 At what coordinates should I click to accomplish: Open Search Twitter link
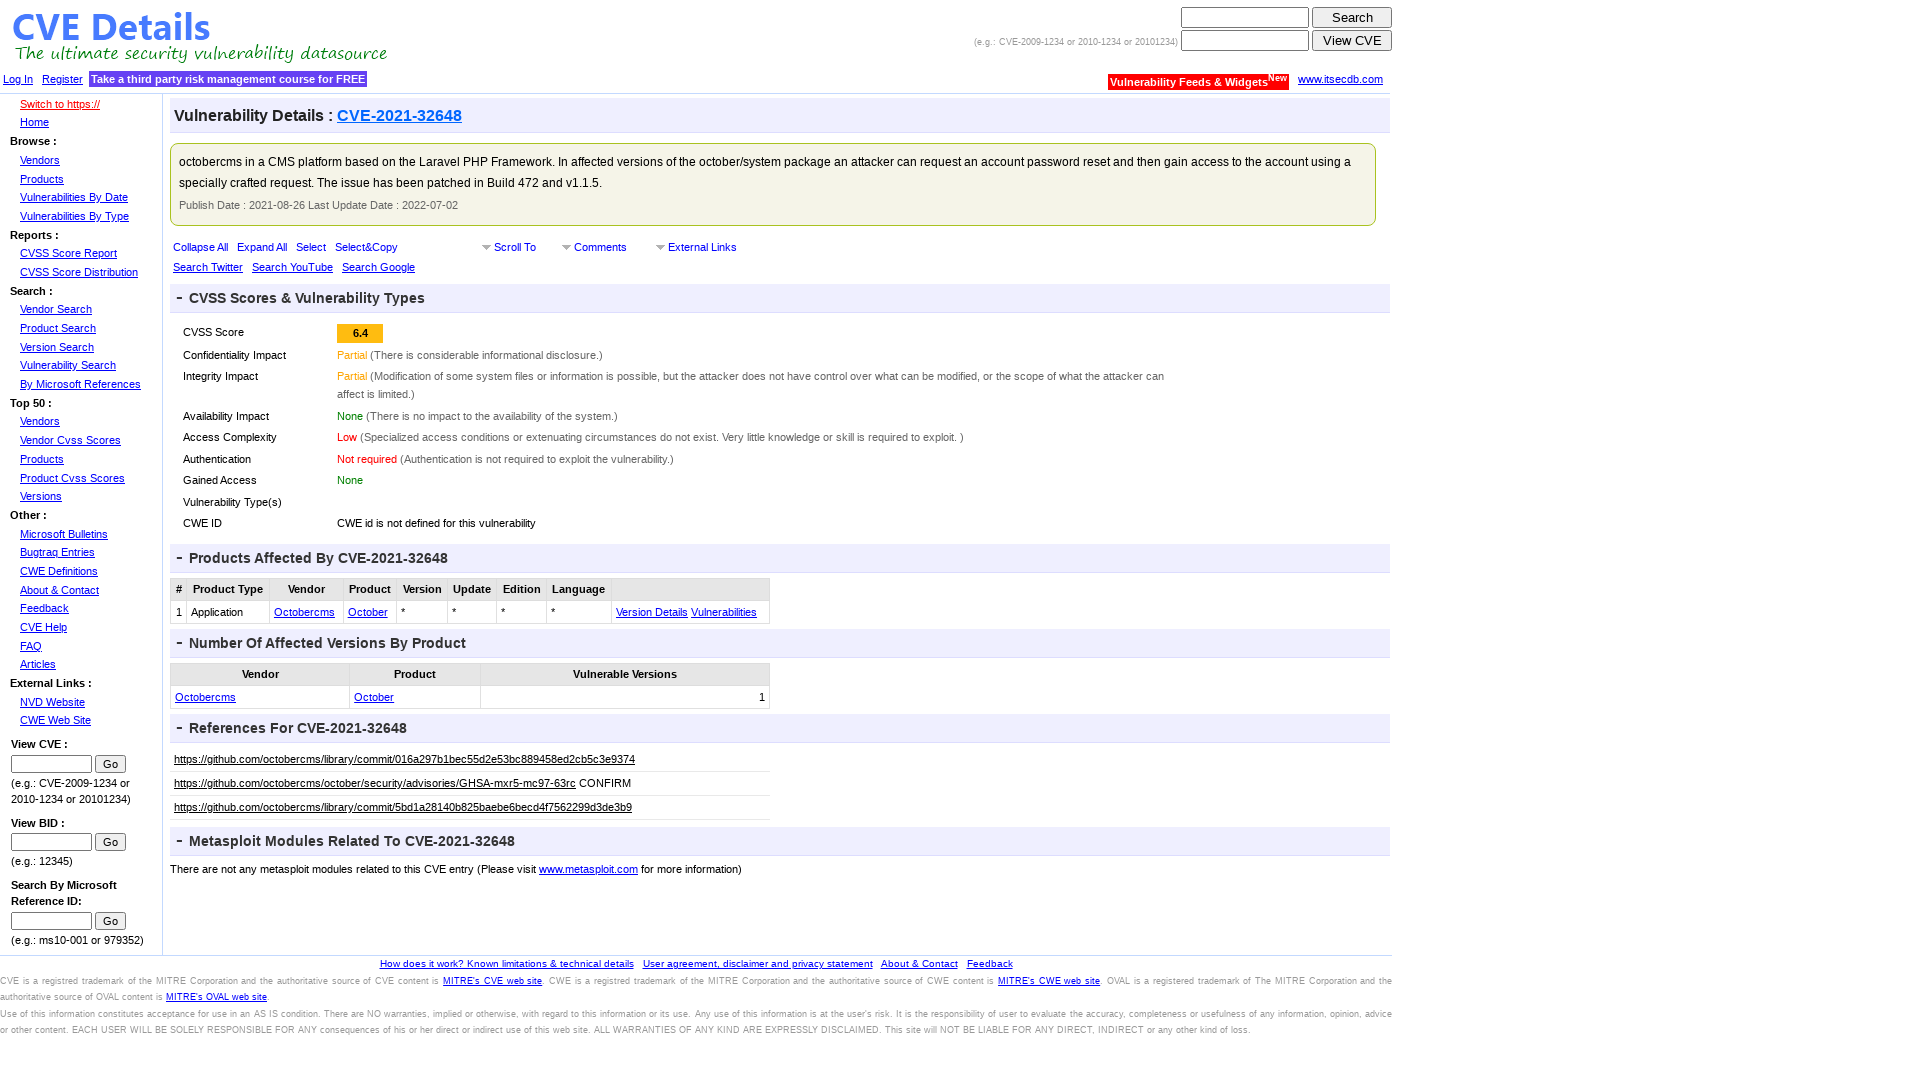[208, 267]
